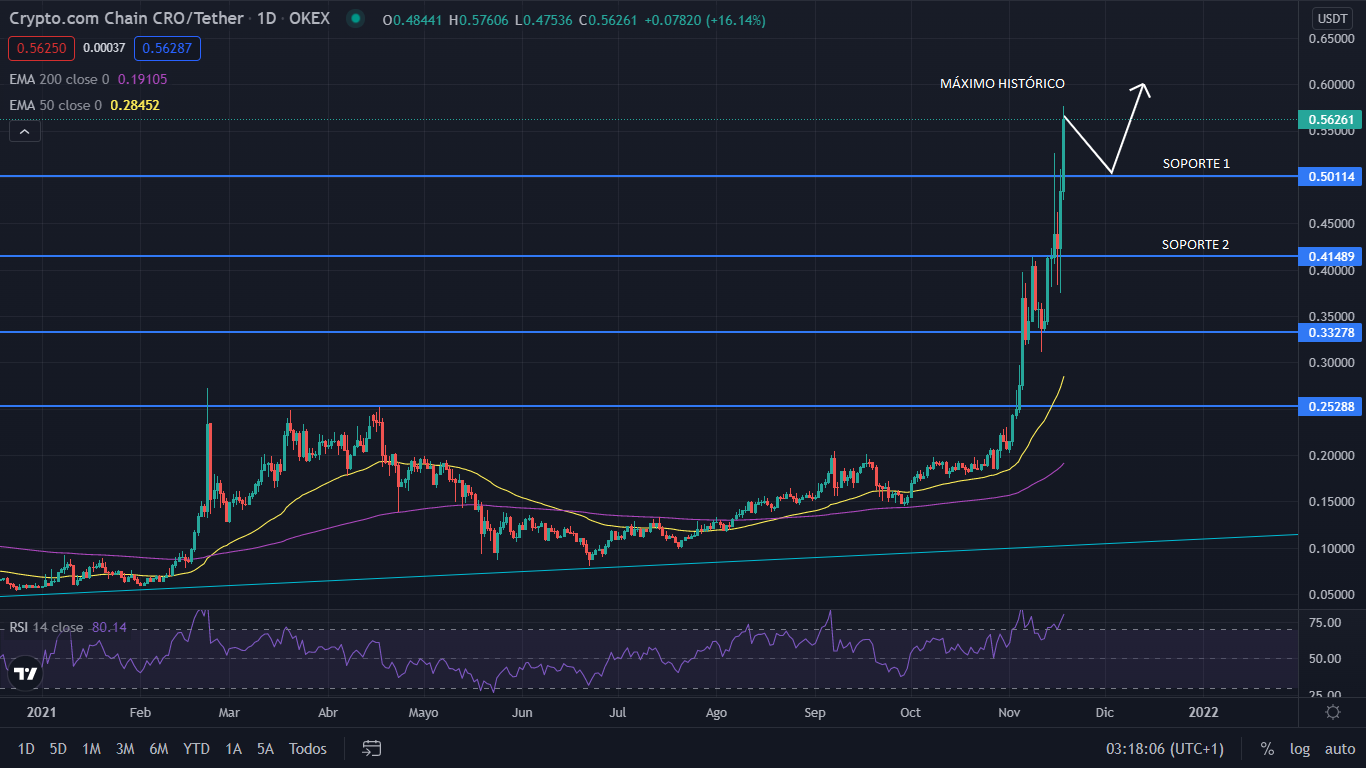Image resolution: width=1366 pixels, height=768 pixels.
Task: Toggle auto scale mode
Action: point(1339,748)
